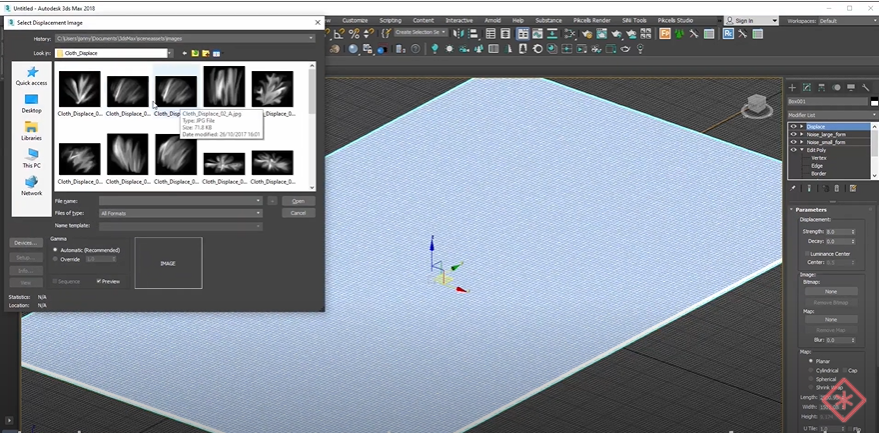Screen dimensions: 879x433
Task: Open the Hierarchy panel icon
Action: 822,87
